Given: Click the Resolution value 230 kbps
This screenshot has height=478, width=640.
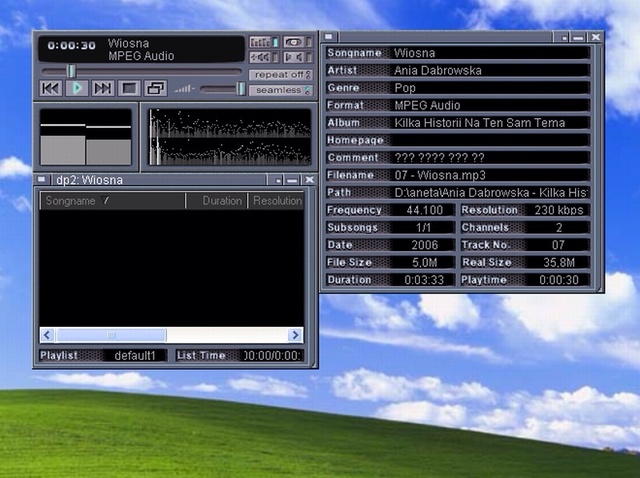Looking at the screenshot, I should (x=559, y=210).
